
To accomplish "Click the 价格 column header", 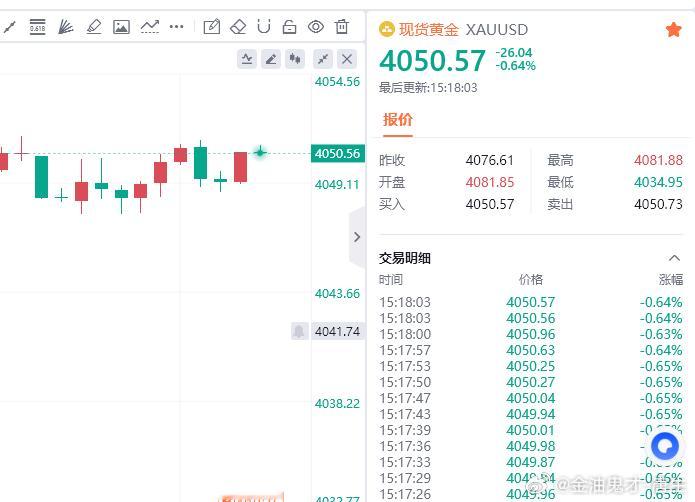I will point(531,280).
